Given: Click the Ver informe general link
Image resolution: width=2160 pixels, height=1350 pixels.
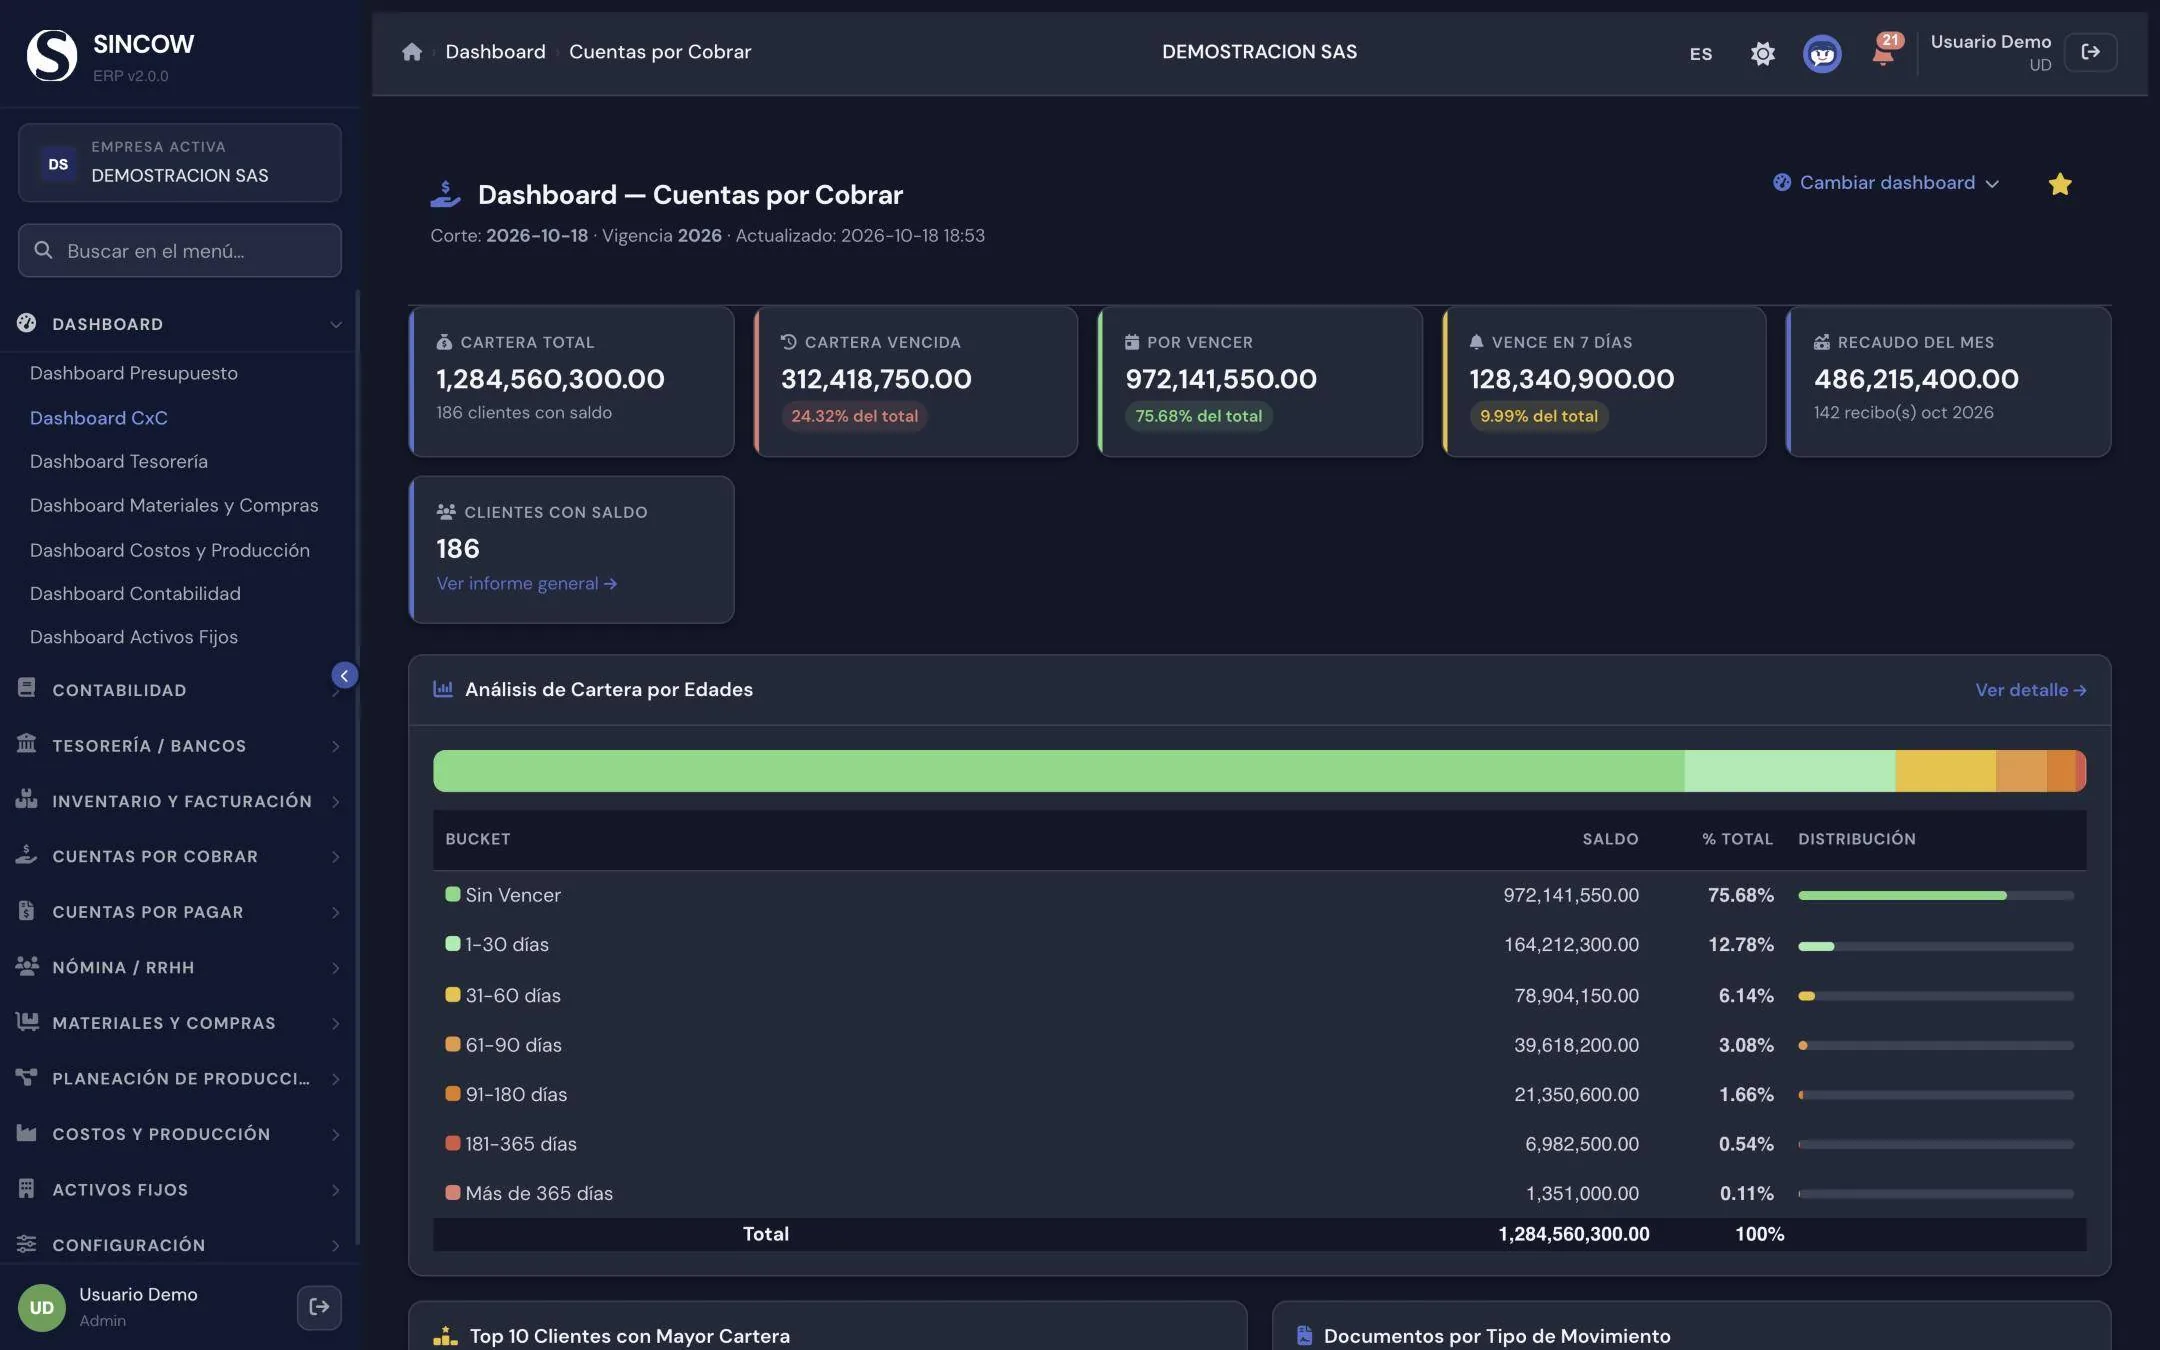Looking at the screenshot, I should pyautogui.click(x=526, y=584).
